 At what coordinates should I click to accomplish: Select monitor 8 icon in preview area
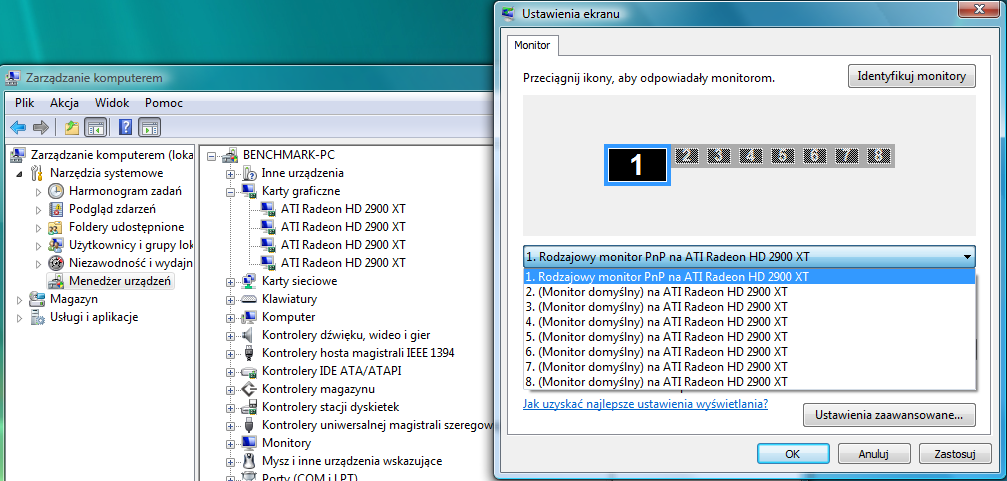(x=879, y=155)
